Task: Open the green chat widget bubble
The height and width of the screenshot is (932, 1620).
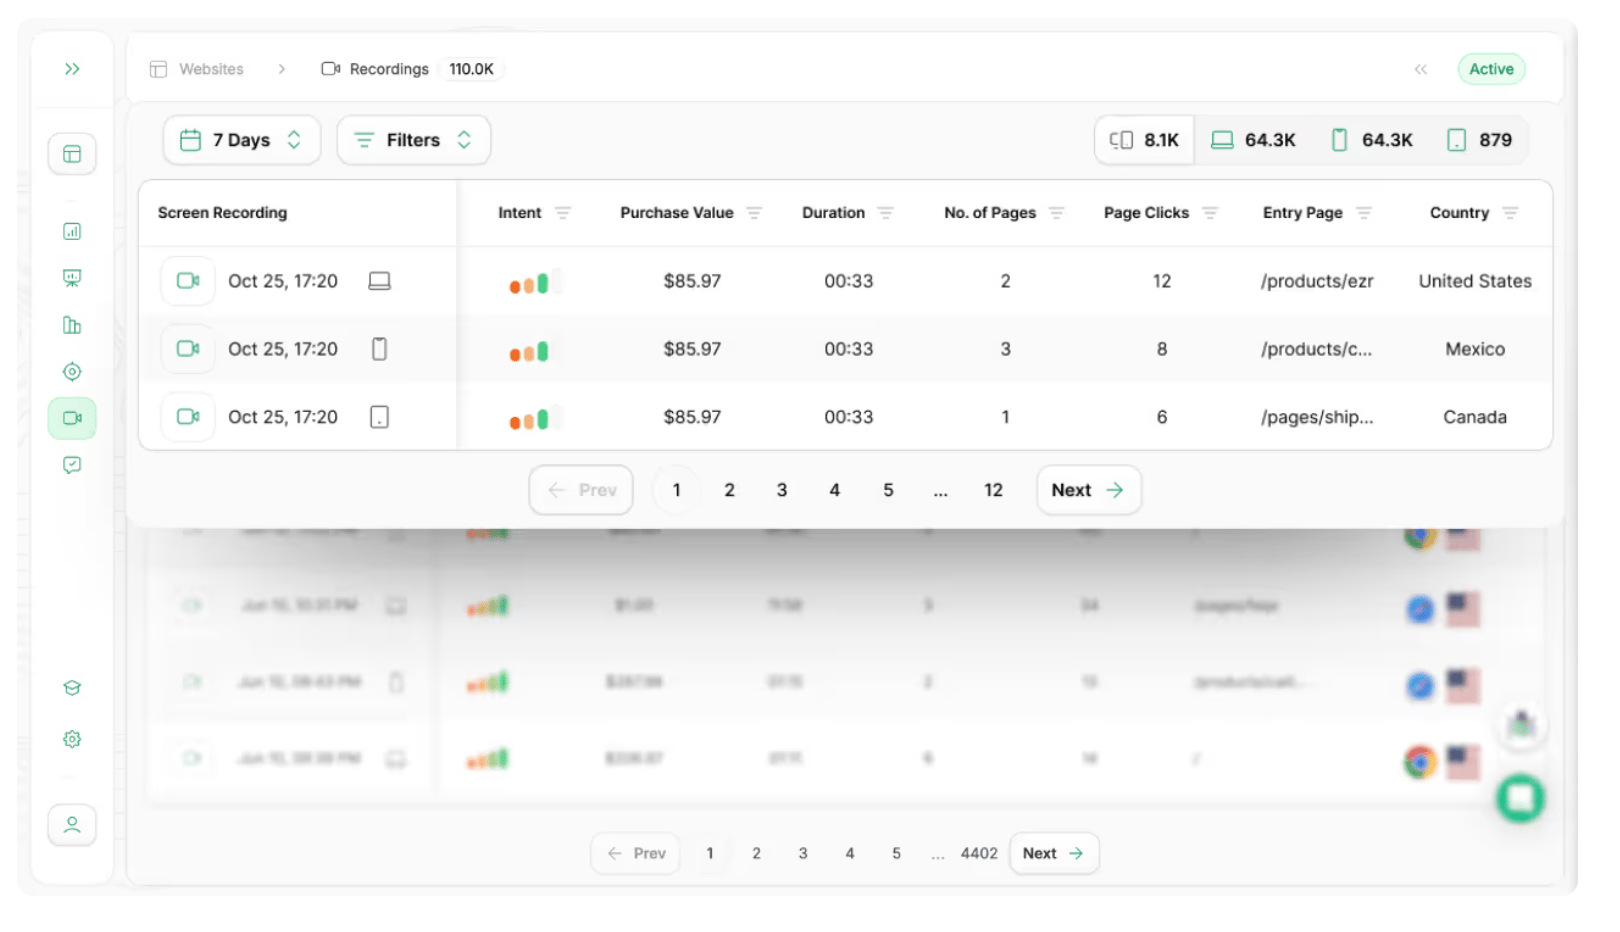Action: (1520, 798)
